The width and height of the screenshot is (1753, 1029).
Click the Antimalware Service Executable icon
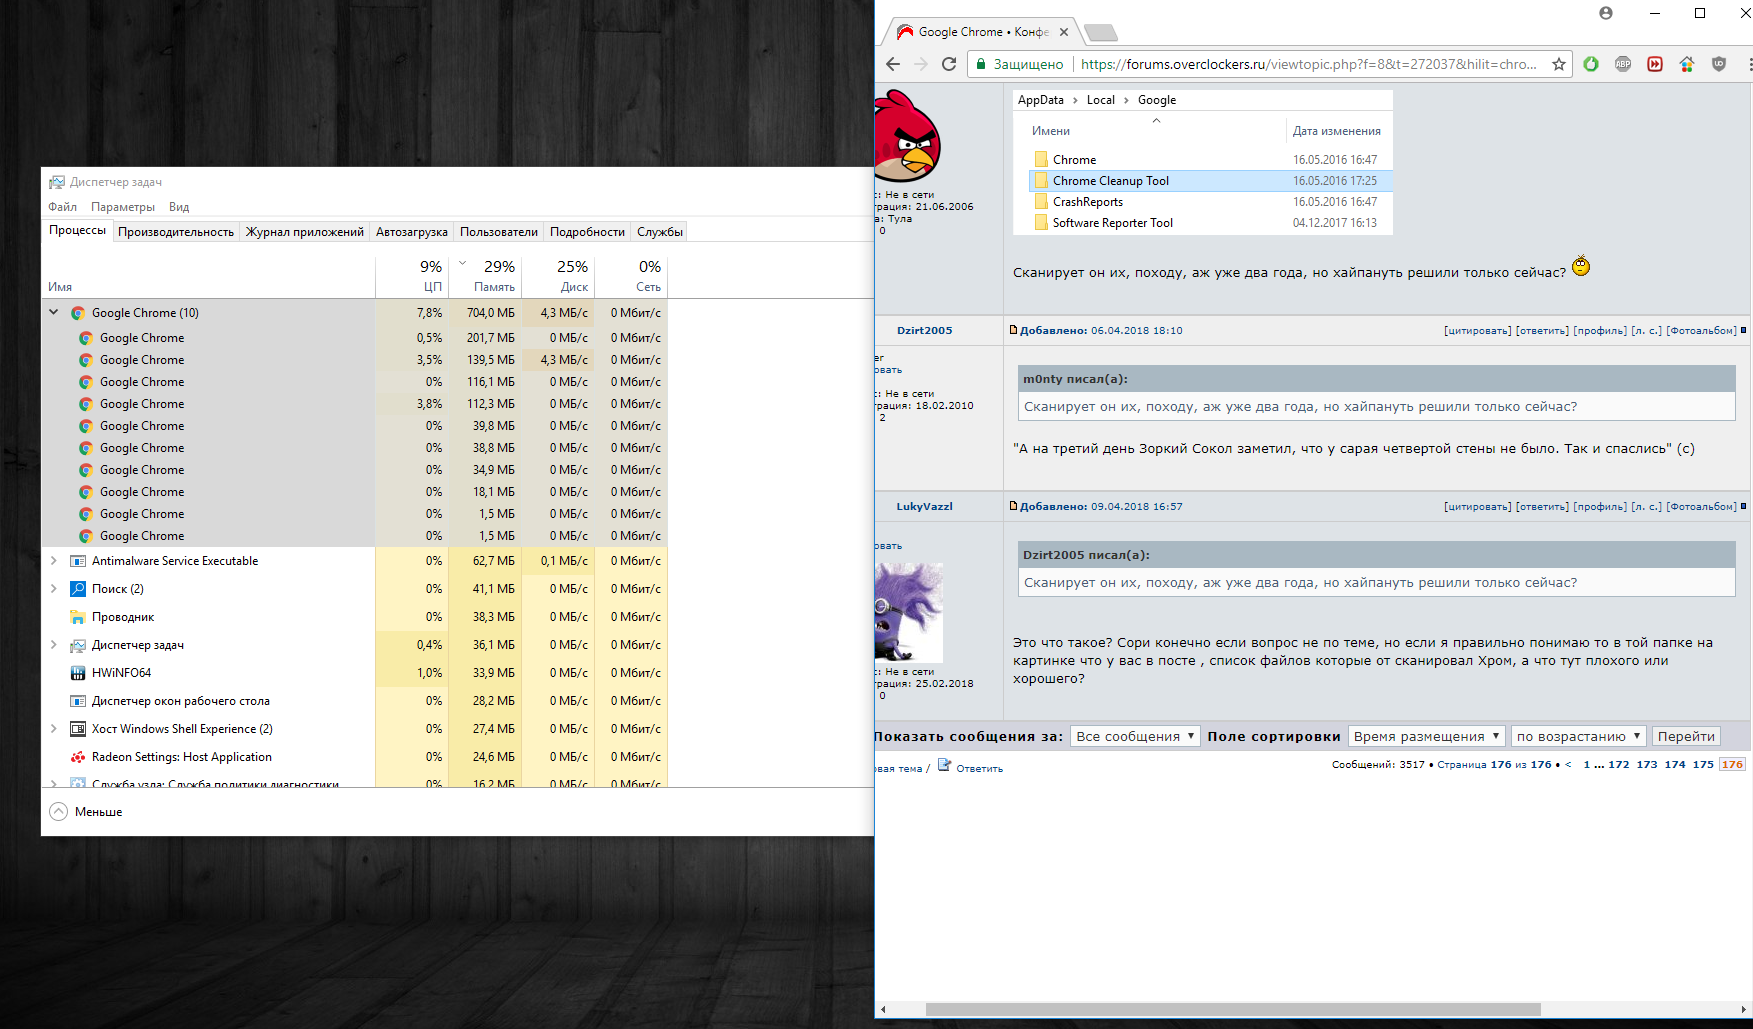point(78,561)
